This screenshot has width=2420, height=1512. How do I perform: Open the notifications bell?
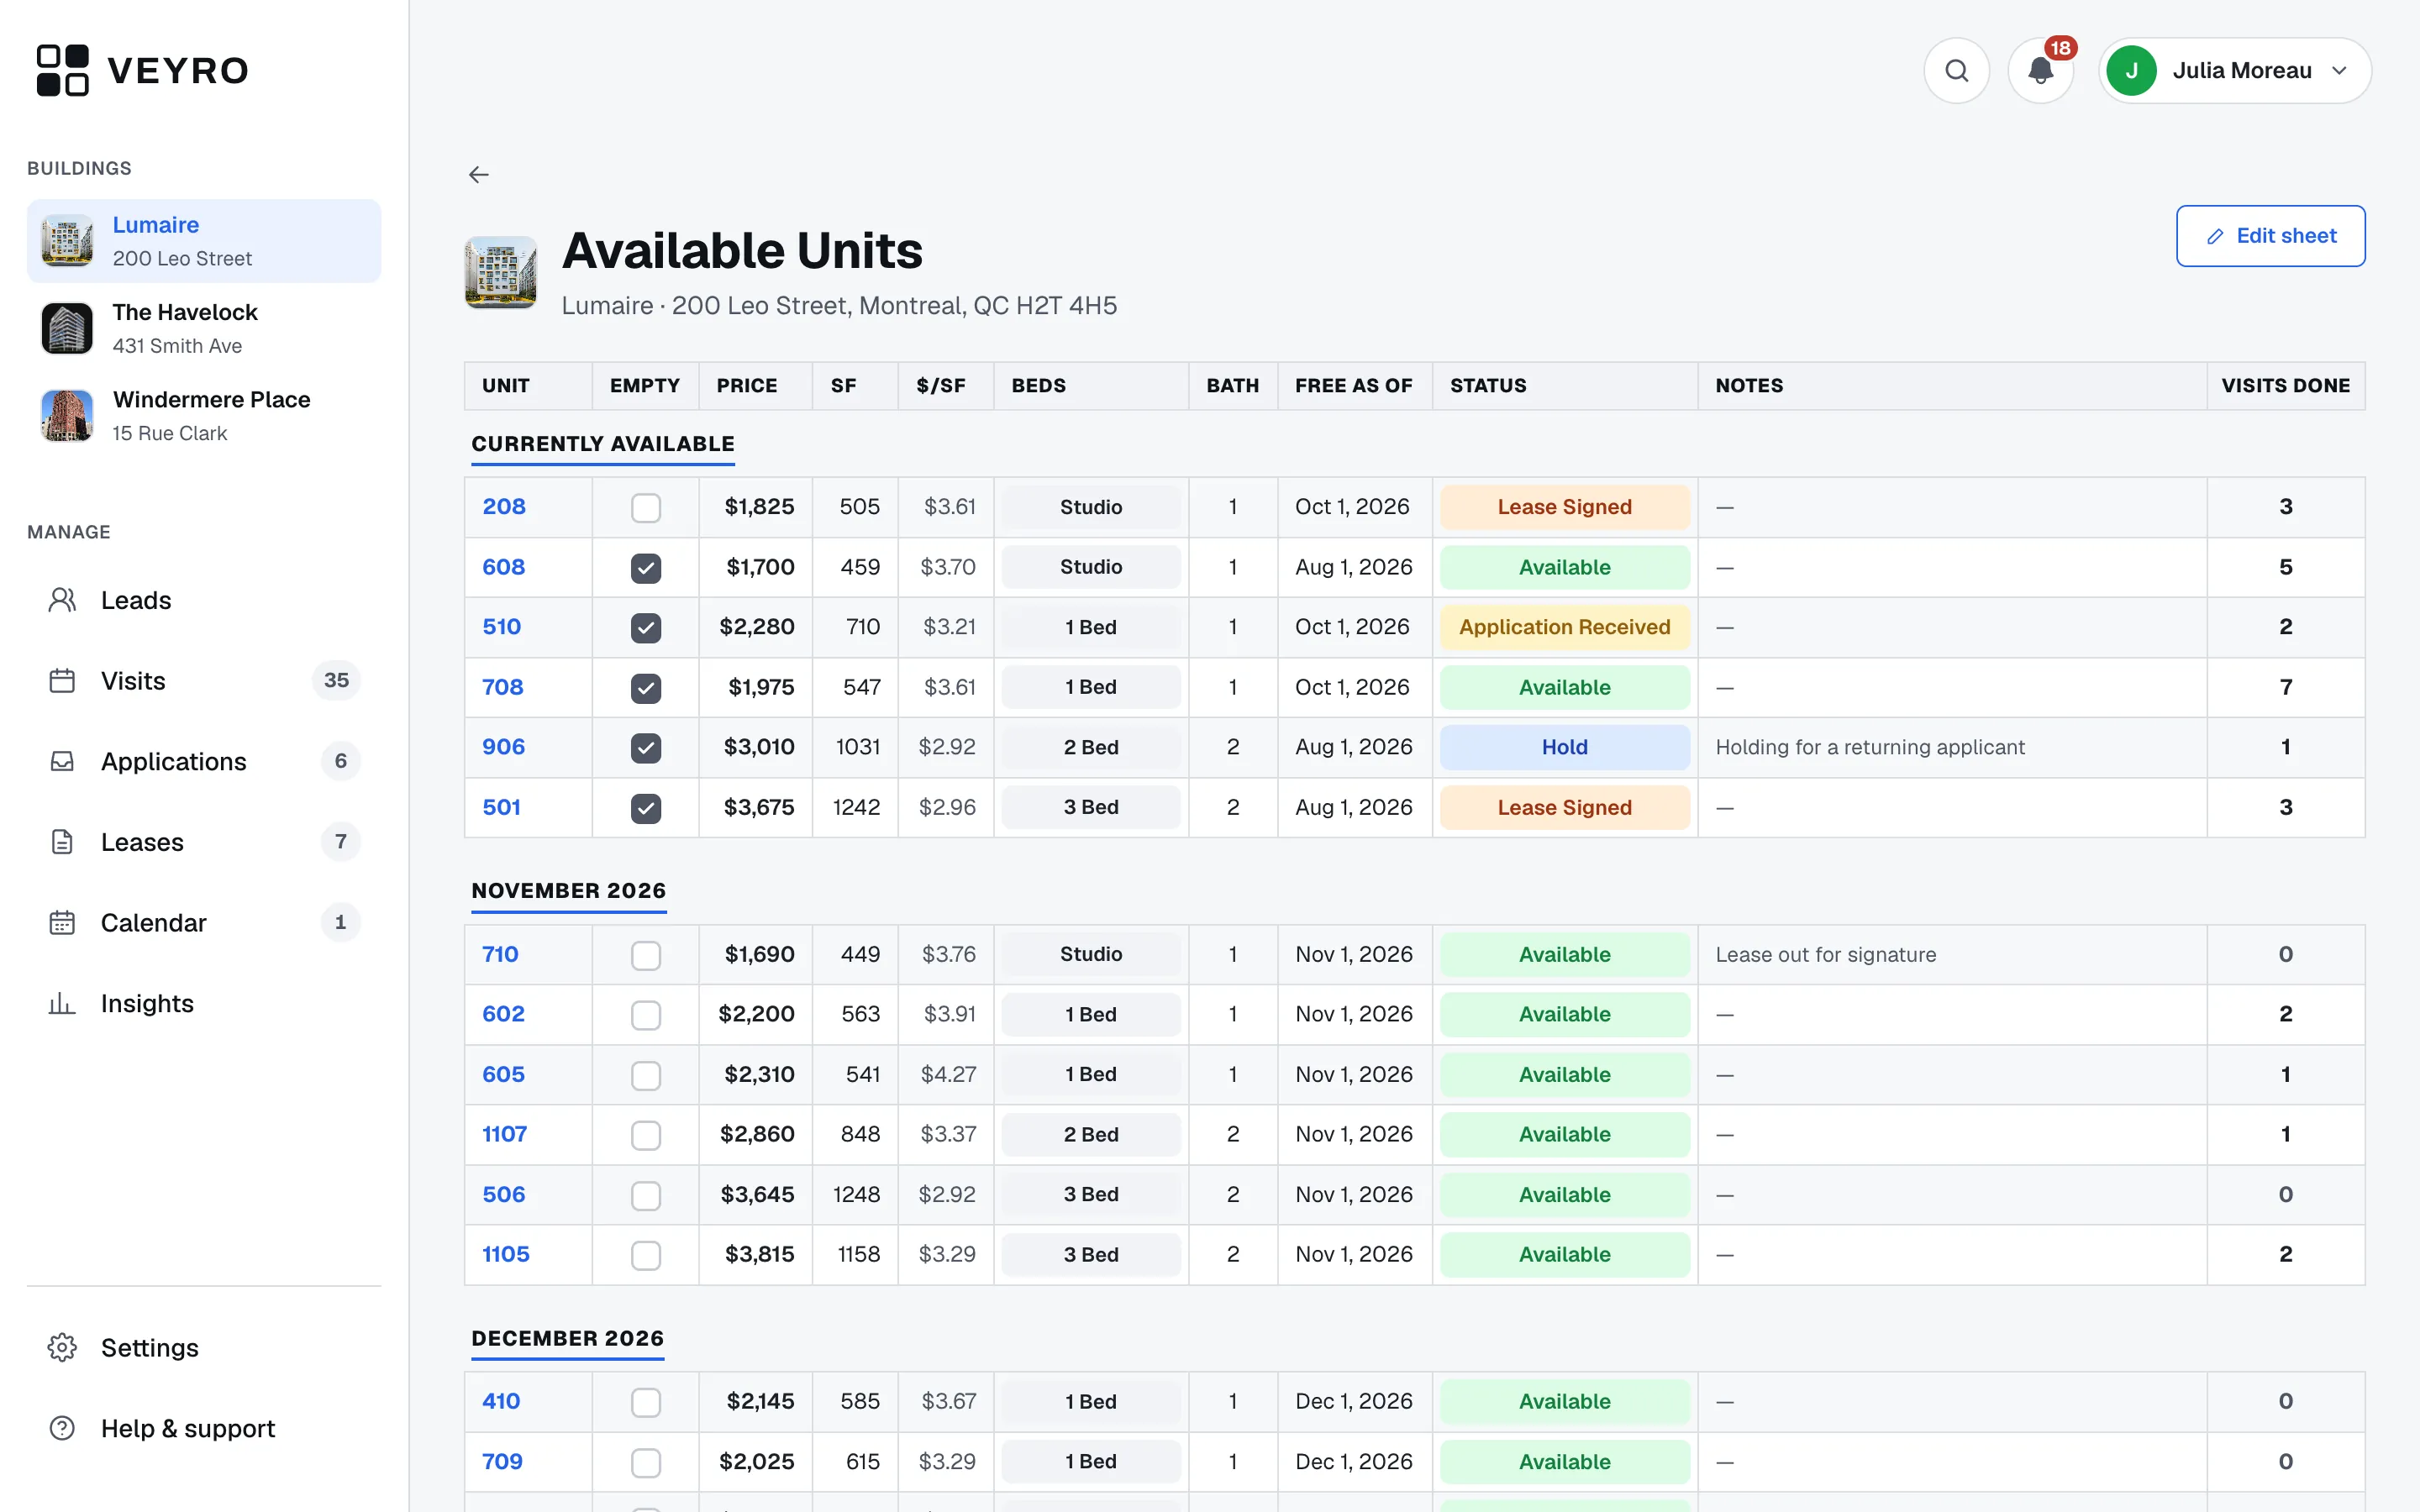coord(2040,71)
